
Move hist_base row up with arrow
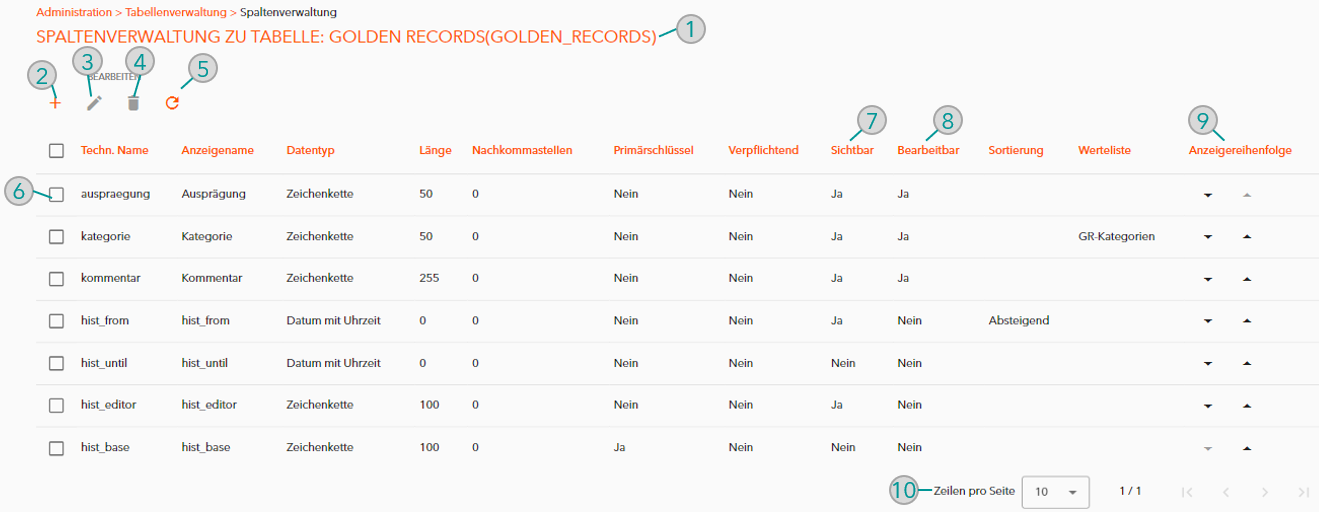[x=1246, y=448]
